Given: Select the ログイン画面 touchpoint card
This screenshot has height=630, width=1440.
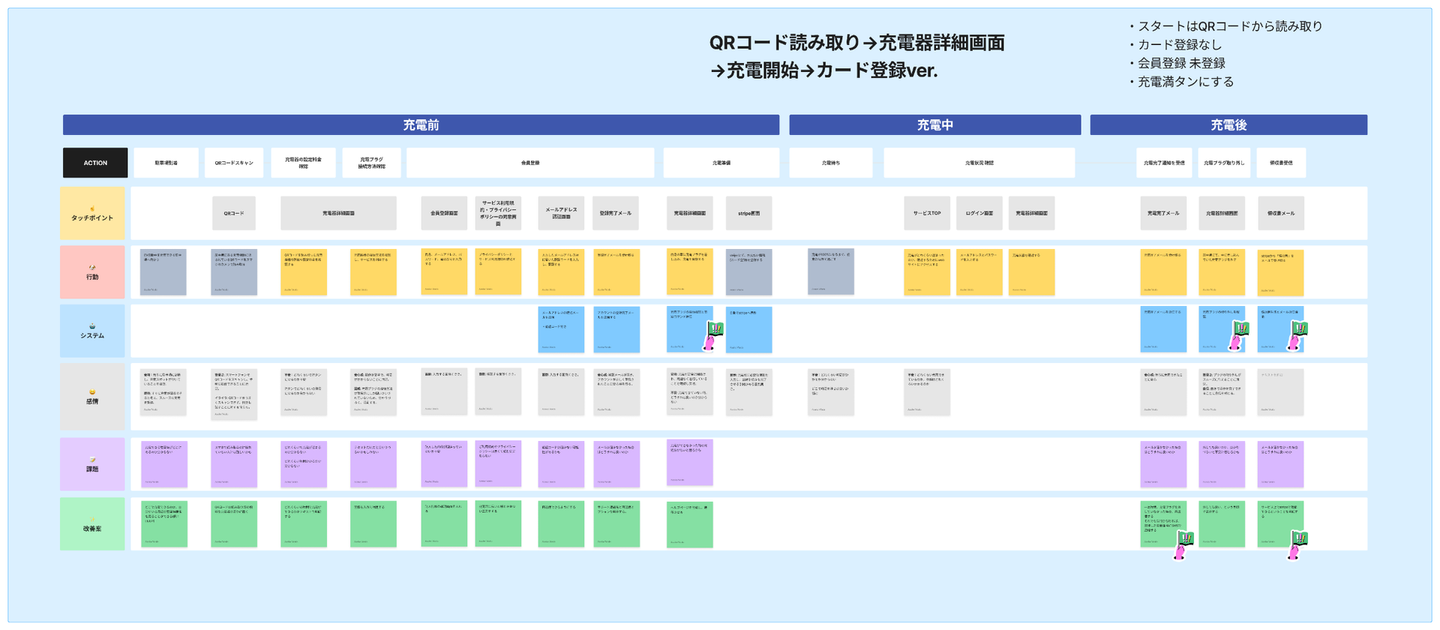Looking at the screenshot, I should pos(979,213).
